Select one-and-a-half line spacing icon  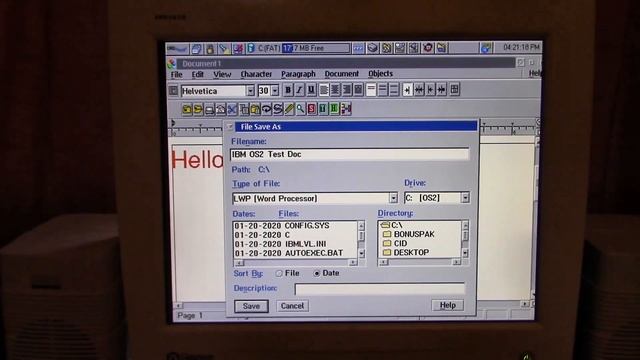point(383,89)
